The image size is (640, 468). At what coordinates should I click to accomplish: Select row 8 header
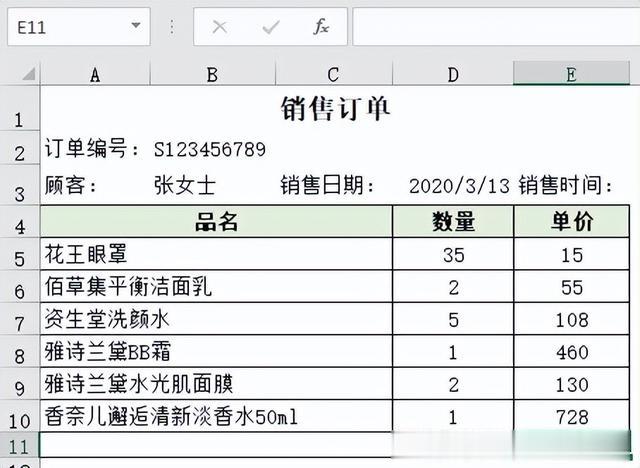(x=20, y=351)
